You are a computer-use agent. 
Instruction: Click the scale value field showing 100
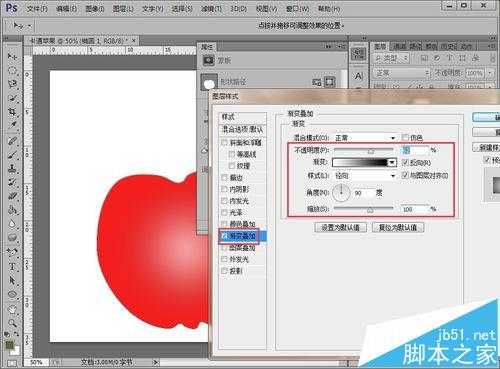coord(414,209)
